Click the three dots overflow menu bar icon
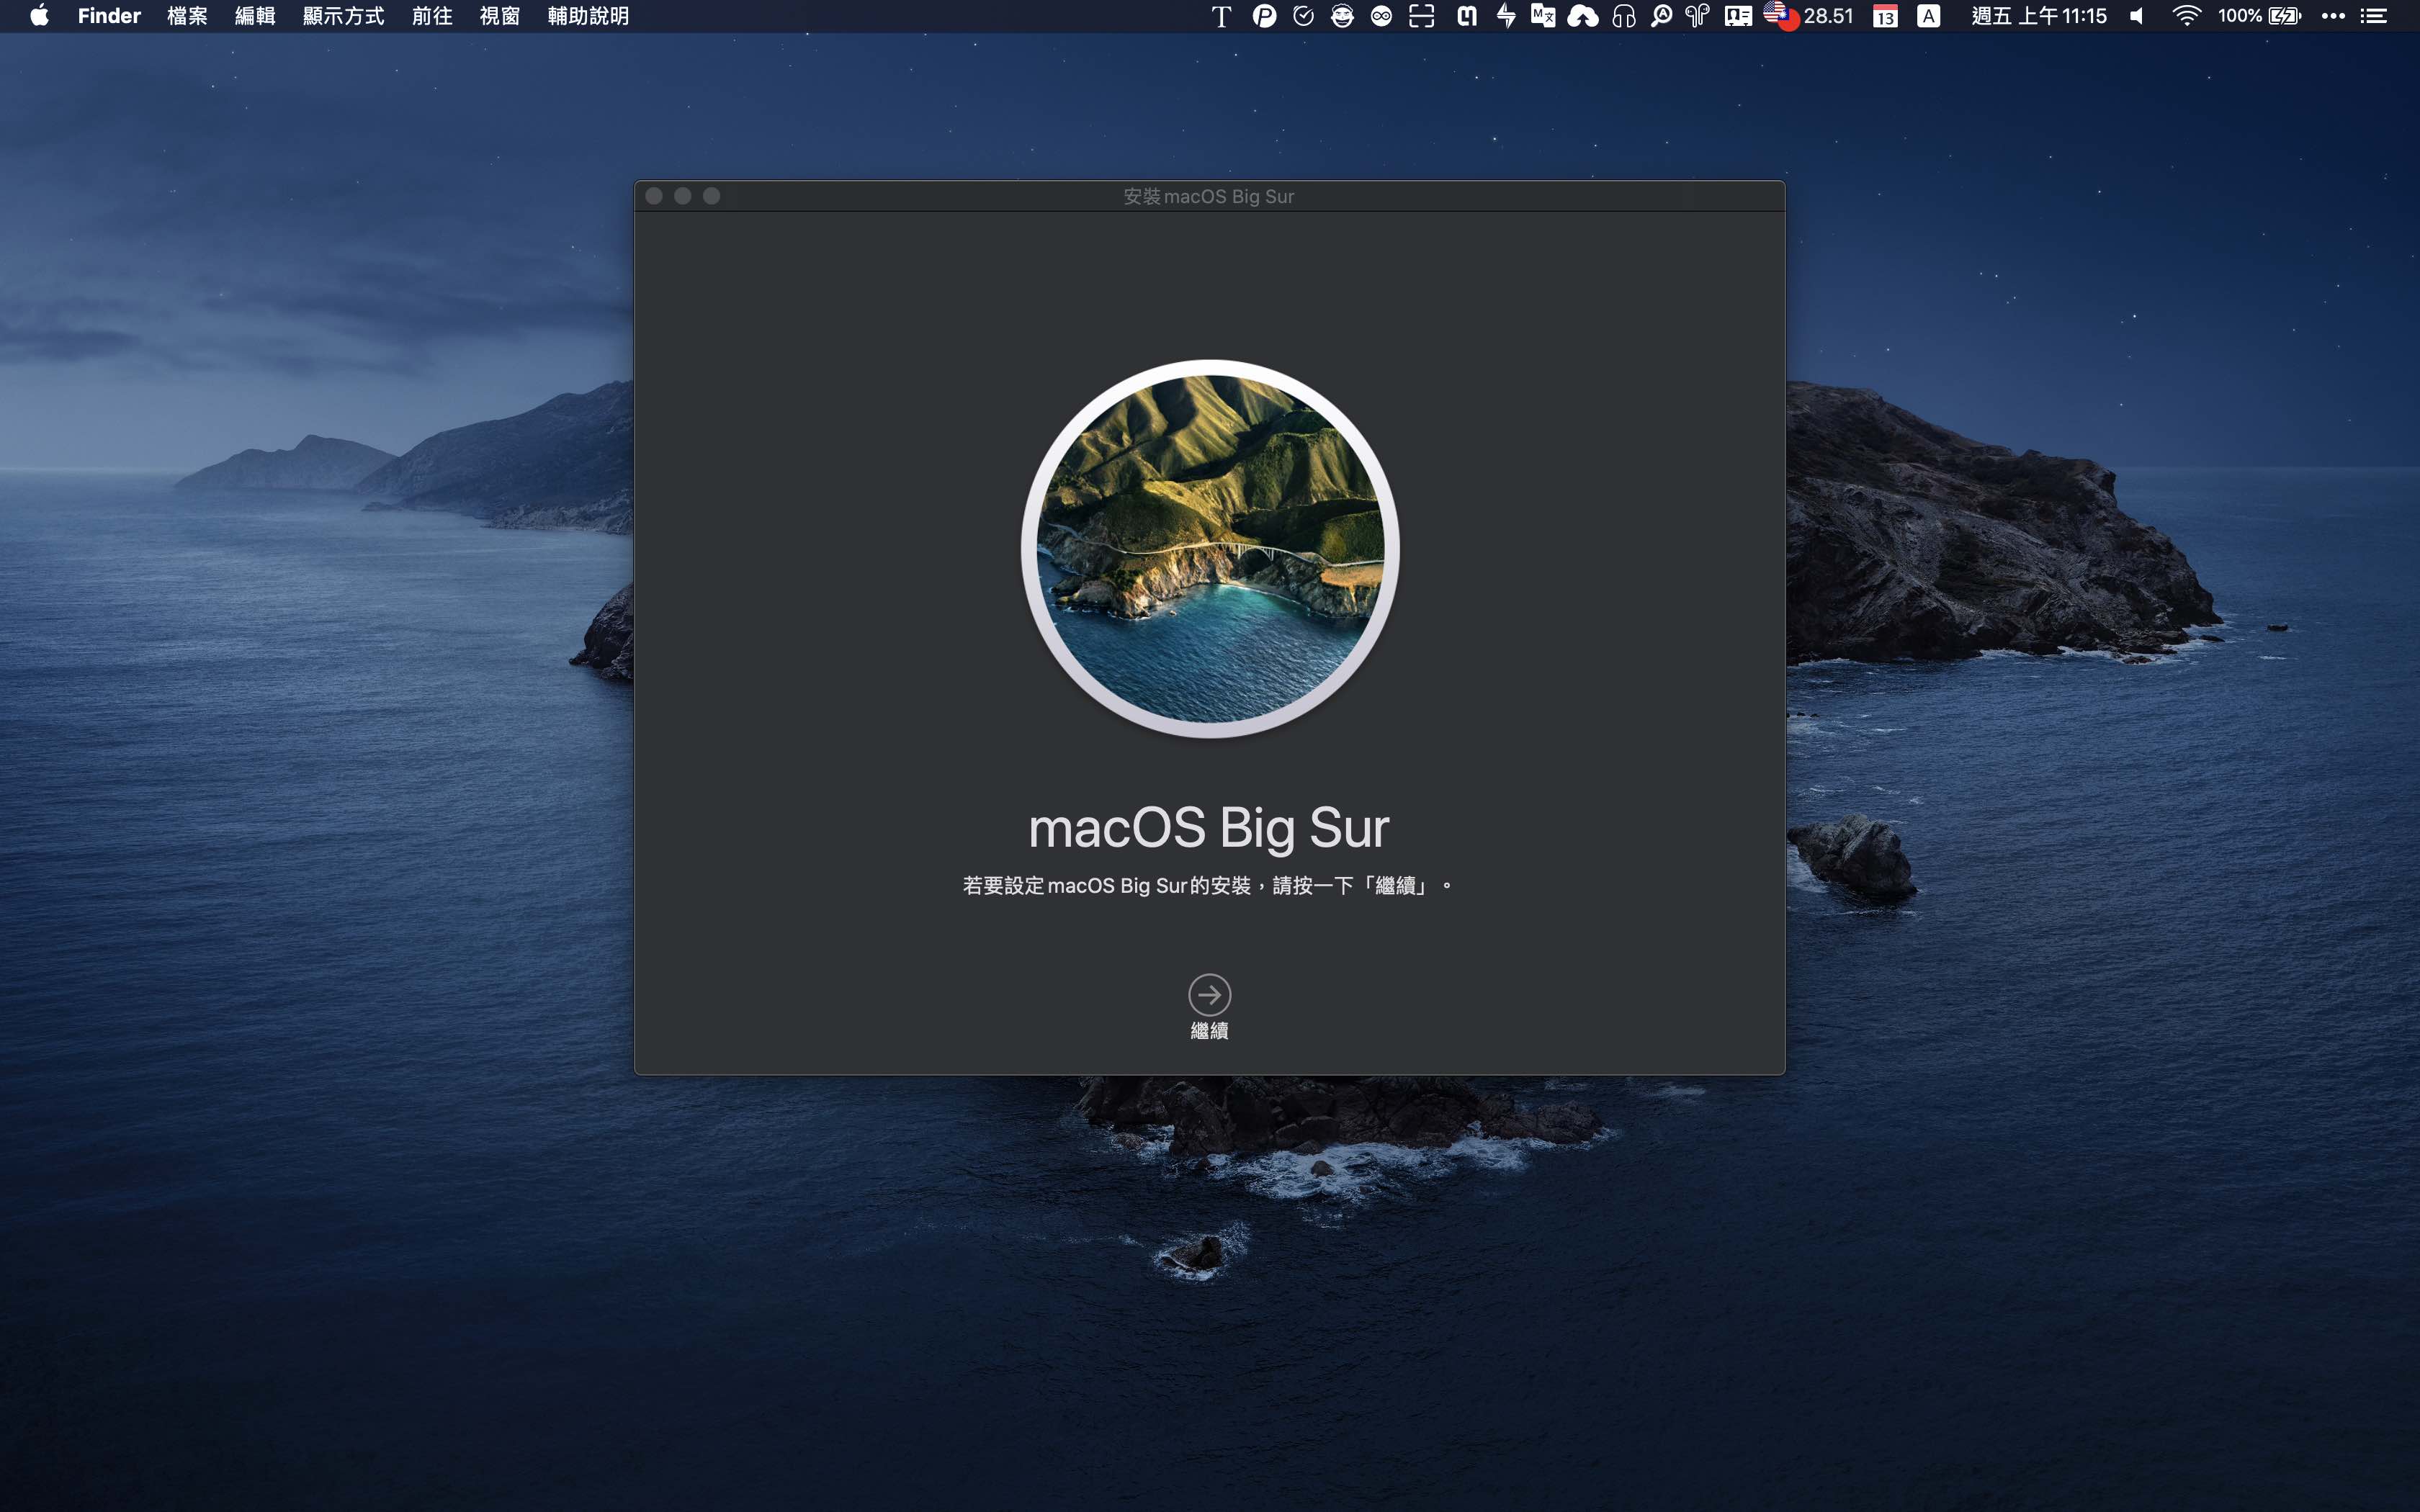The width and height of the screenshot is (2420, 1512). pyautogui.click(x=2333, y=16)
